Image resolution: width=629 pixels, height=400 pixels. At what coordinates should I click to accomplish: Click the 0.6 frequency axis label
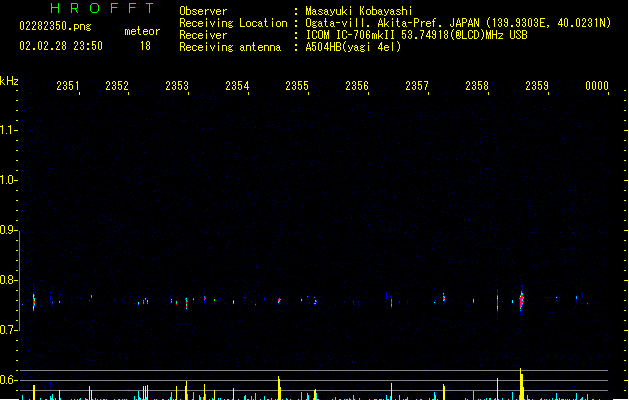pyautogui.click(x=7, y=380)
